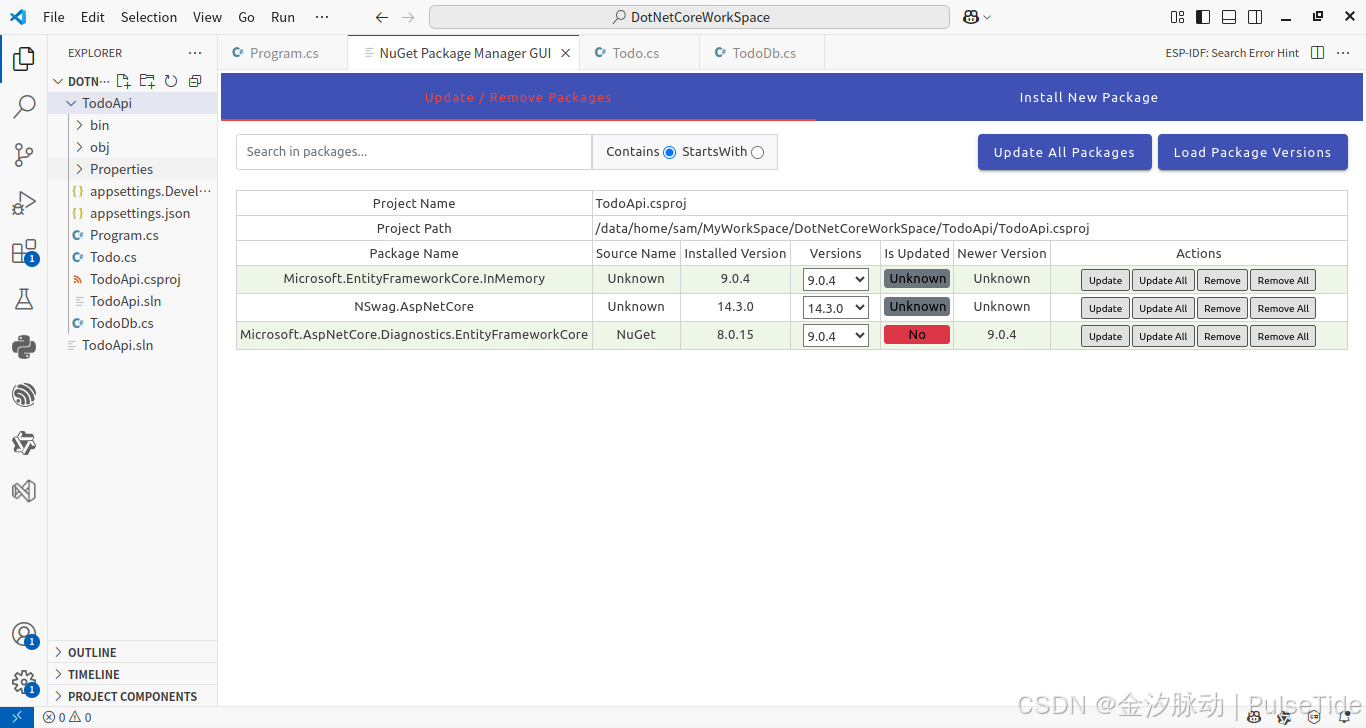This screenshot has height=728, width=1366.
Task: Toggle secondary side bar icon
Action: (1255, 17)
